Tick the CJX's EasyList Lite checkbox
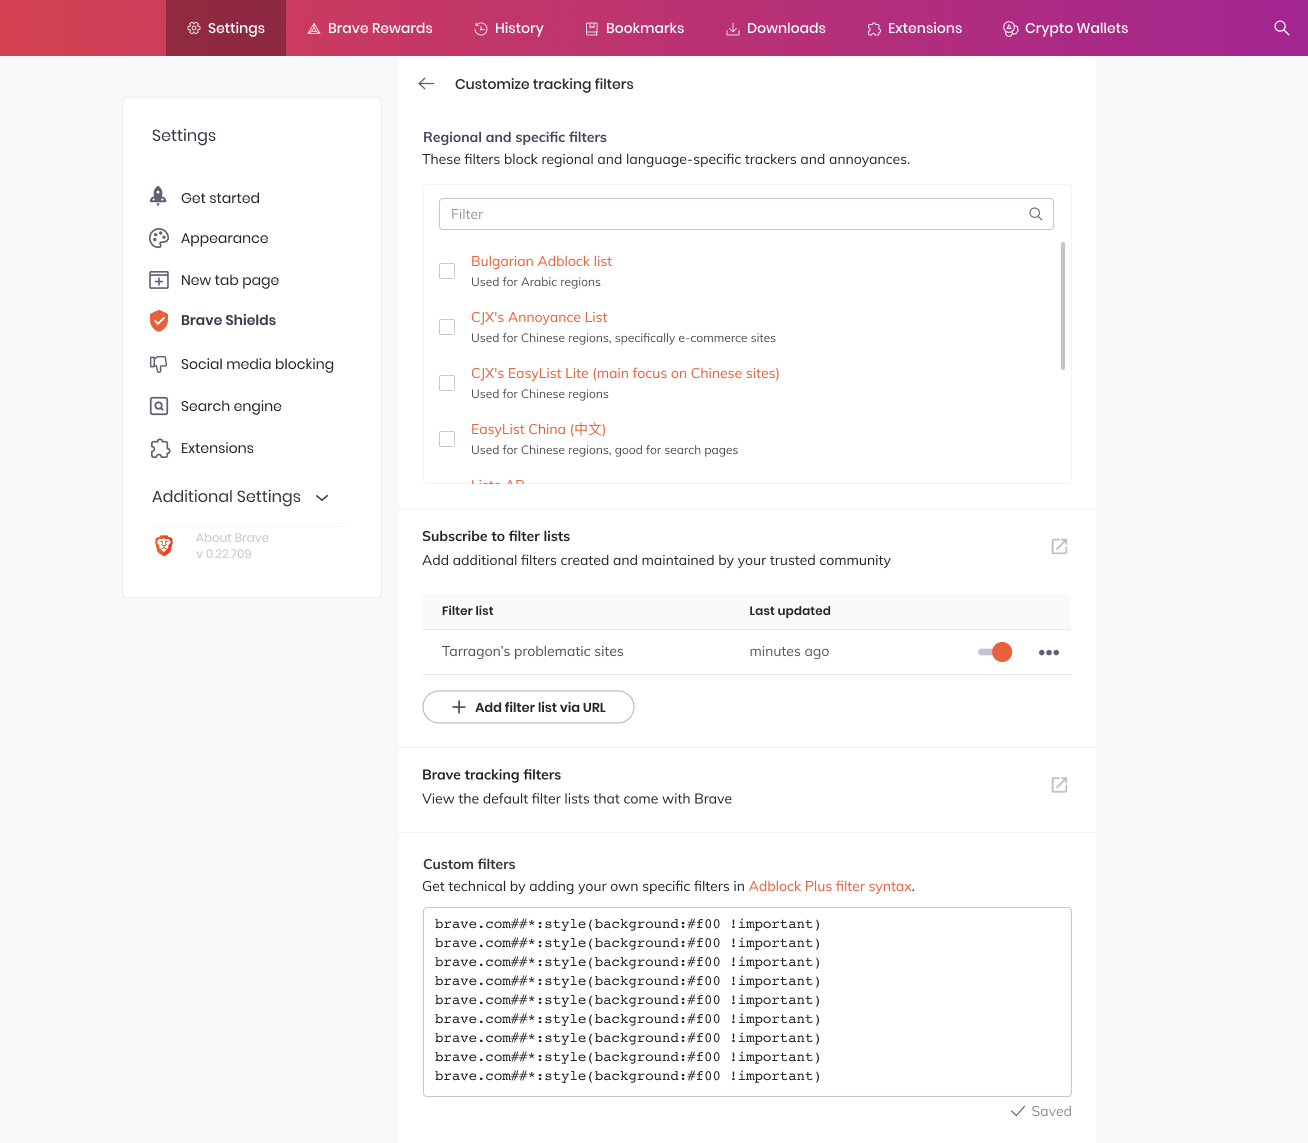The image size is (1308, 1143). [x=447, y=383]
